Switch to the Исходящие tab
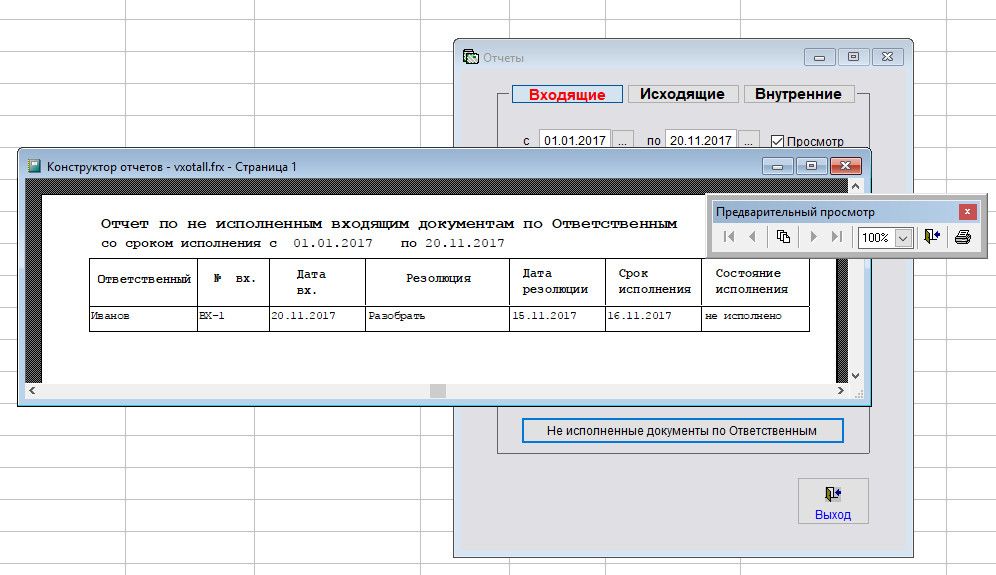Viewport: 996px width, 575px height. [x=682, y=94]
